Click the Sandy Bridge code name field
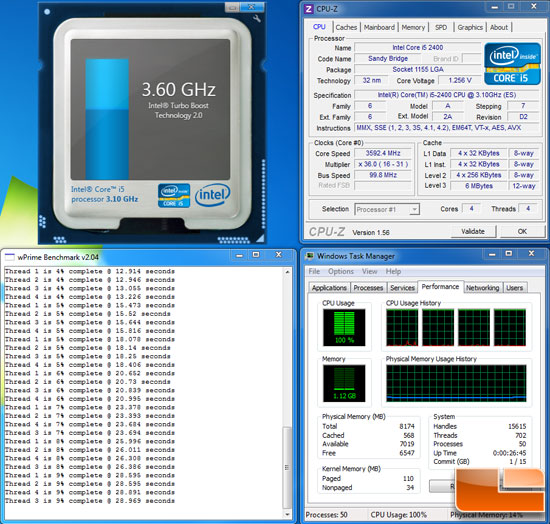550x524 pixels. [388, 58]
